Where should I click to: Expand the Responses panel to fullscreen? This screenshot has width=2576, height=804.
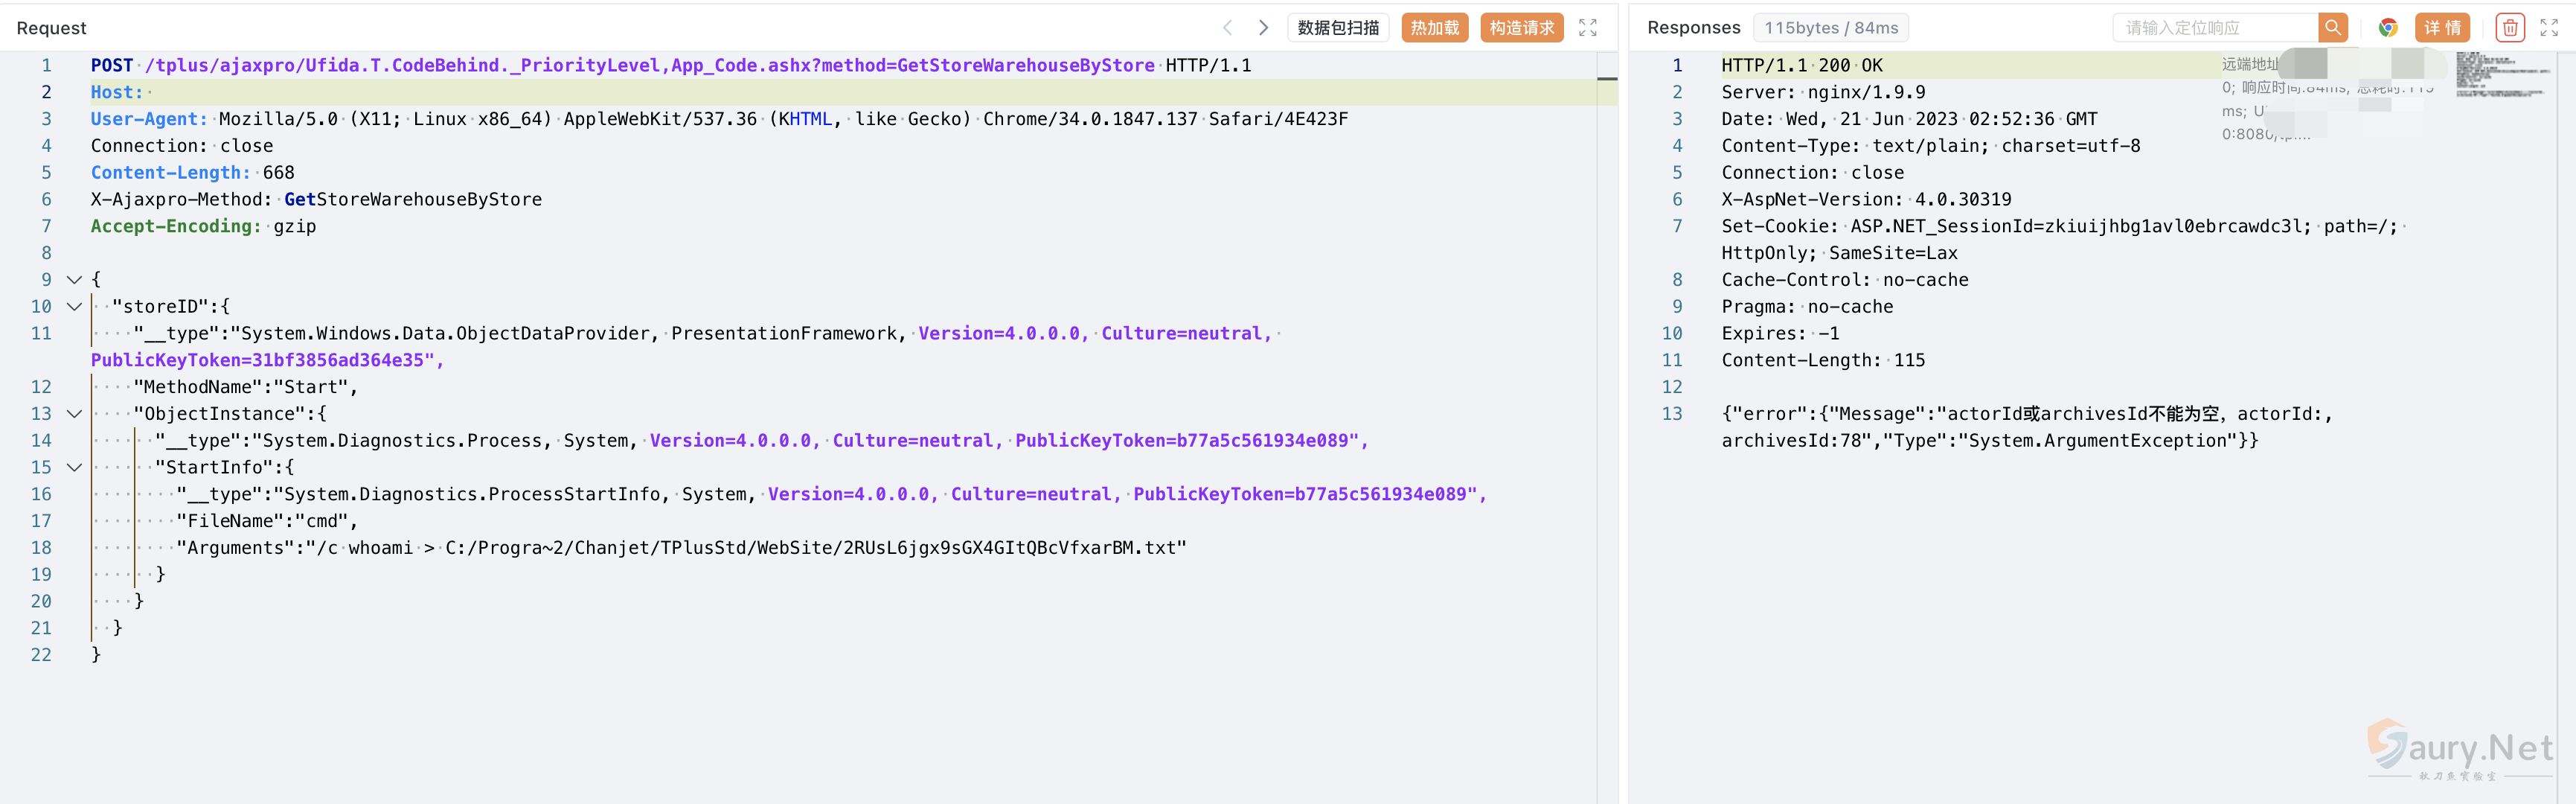(2549, 28)
